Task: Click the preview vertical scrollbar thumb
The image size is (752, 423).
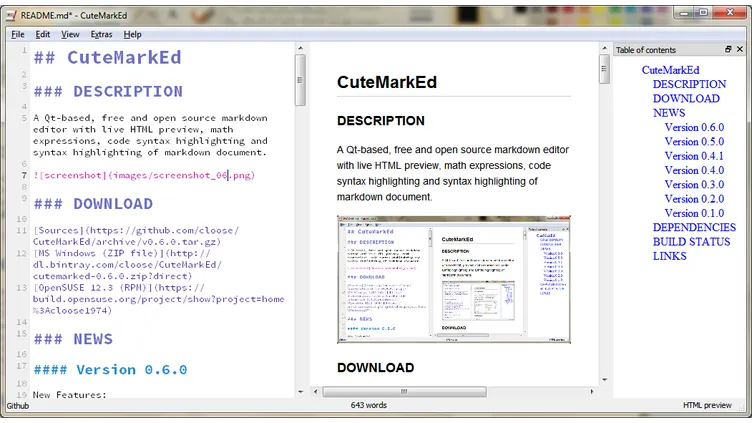Action: [x=604, y=69]
